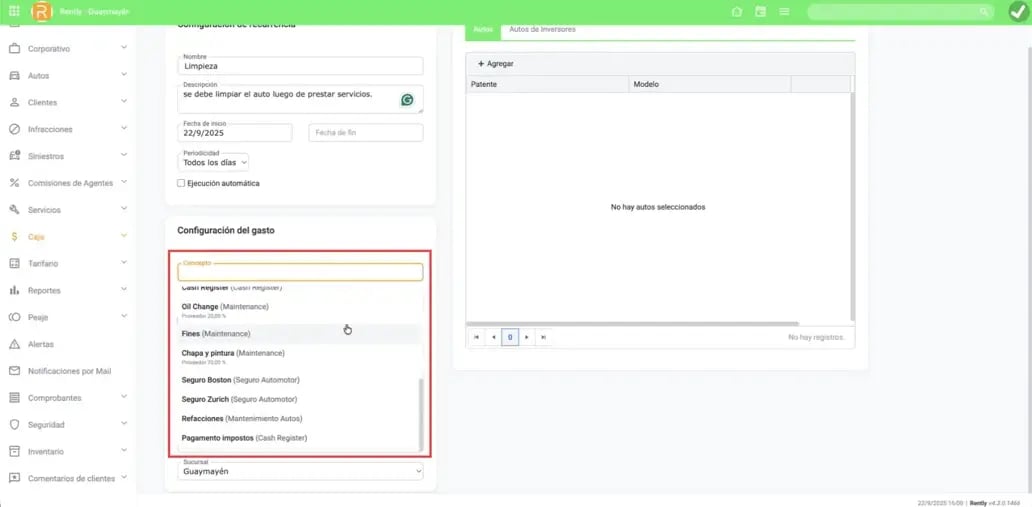Image resolution: width=1032 pixels, height=507 pixels.
Task: Click the Agregar button
Action: [496, 64]
